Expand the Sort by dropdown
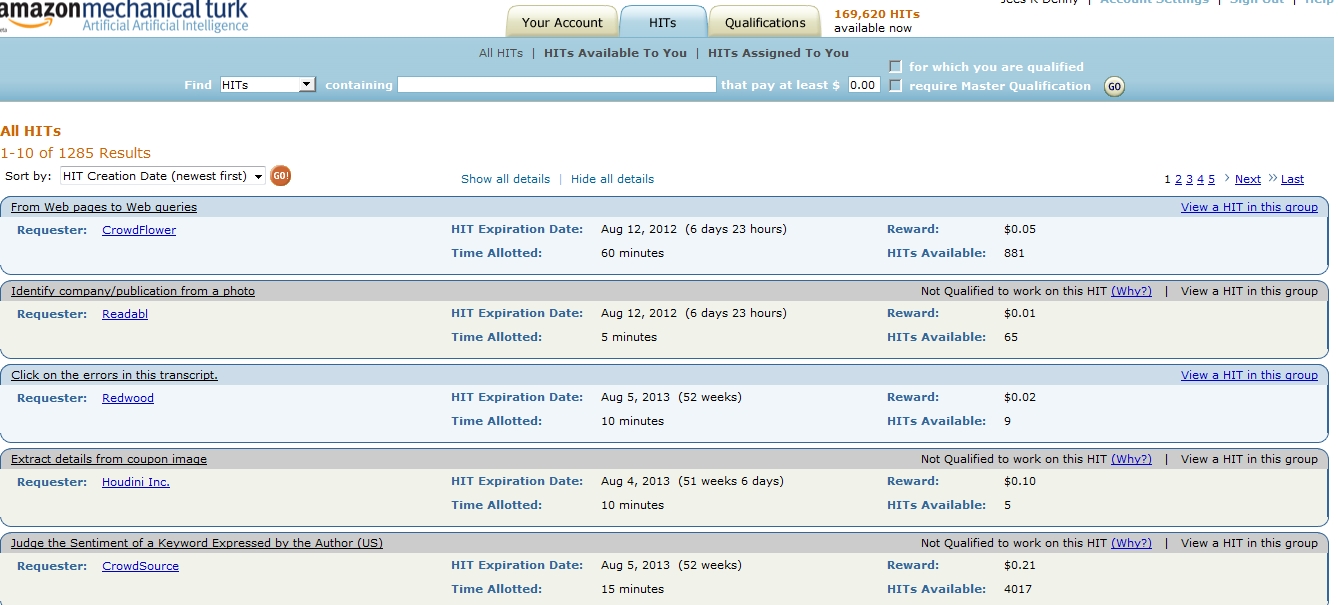Image resolution: width=1339 pixels, height=605 pixels. pyautogui.click(x=162, y=176)
